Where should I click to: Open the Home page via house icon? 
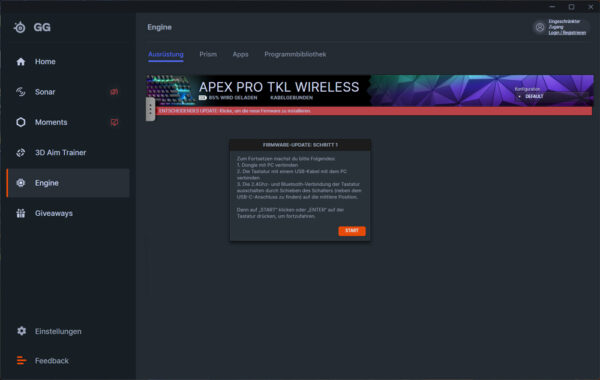pyautogui.click(x=21, y=62)
